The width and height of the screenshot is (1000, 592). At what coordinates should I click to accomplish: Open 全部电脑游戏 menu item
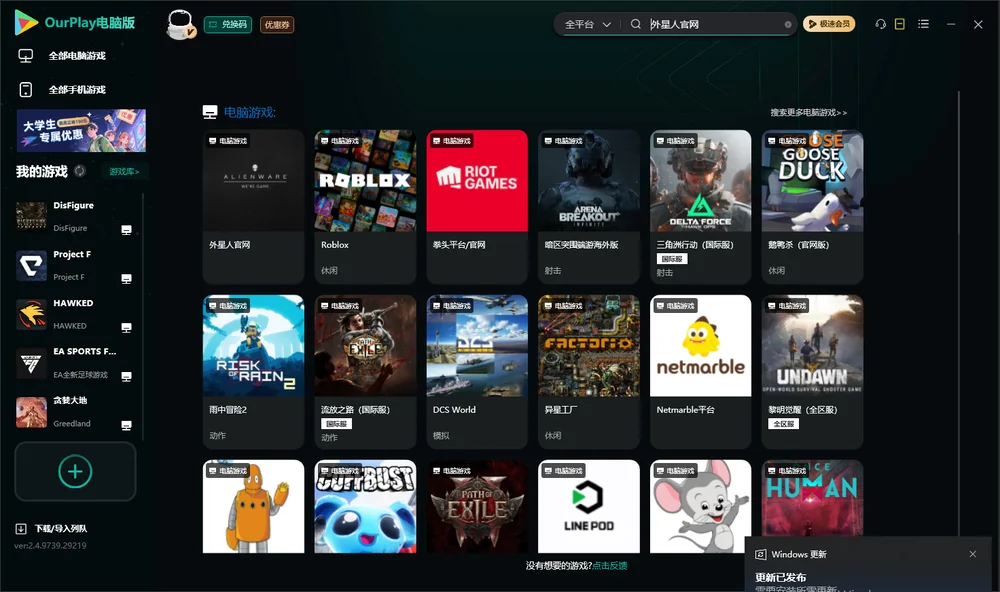pos(62,56)
